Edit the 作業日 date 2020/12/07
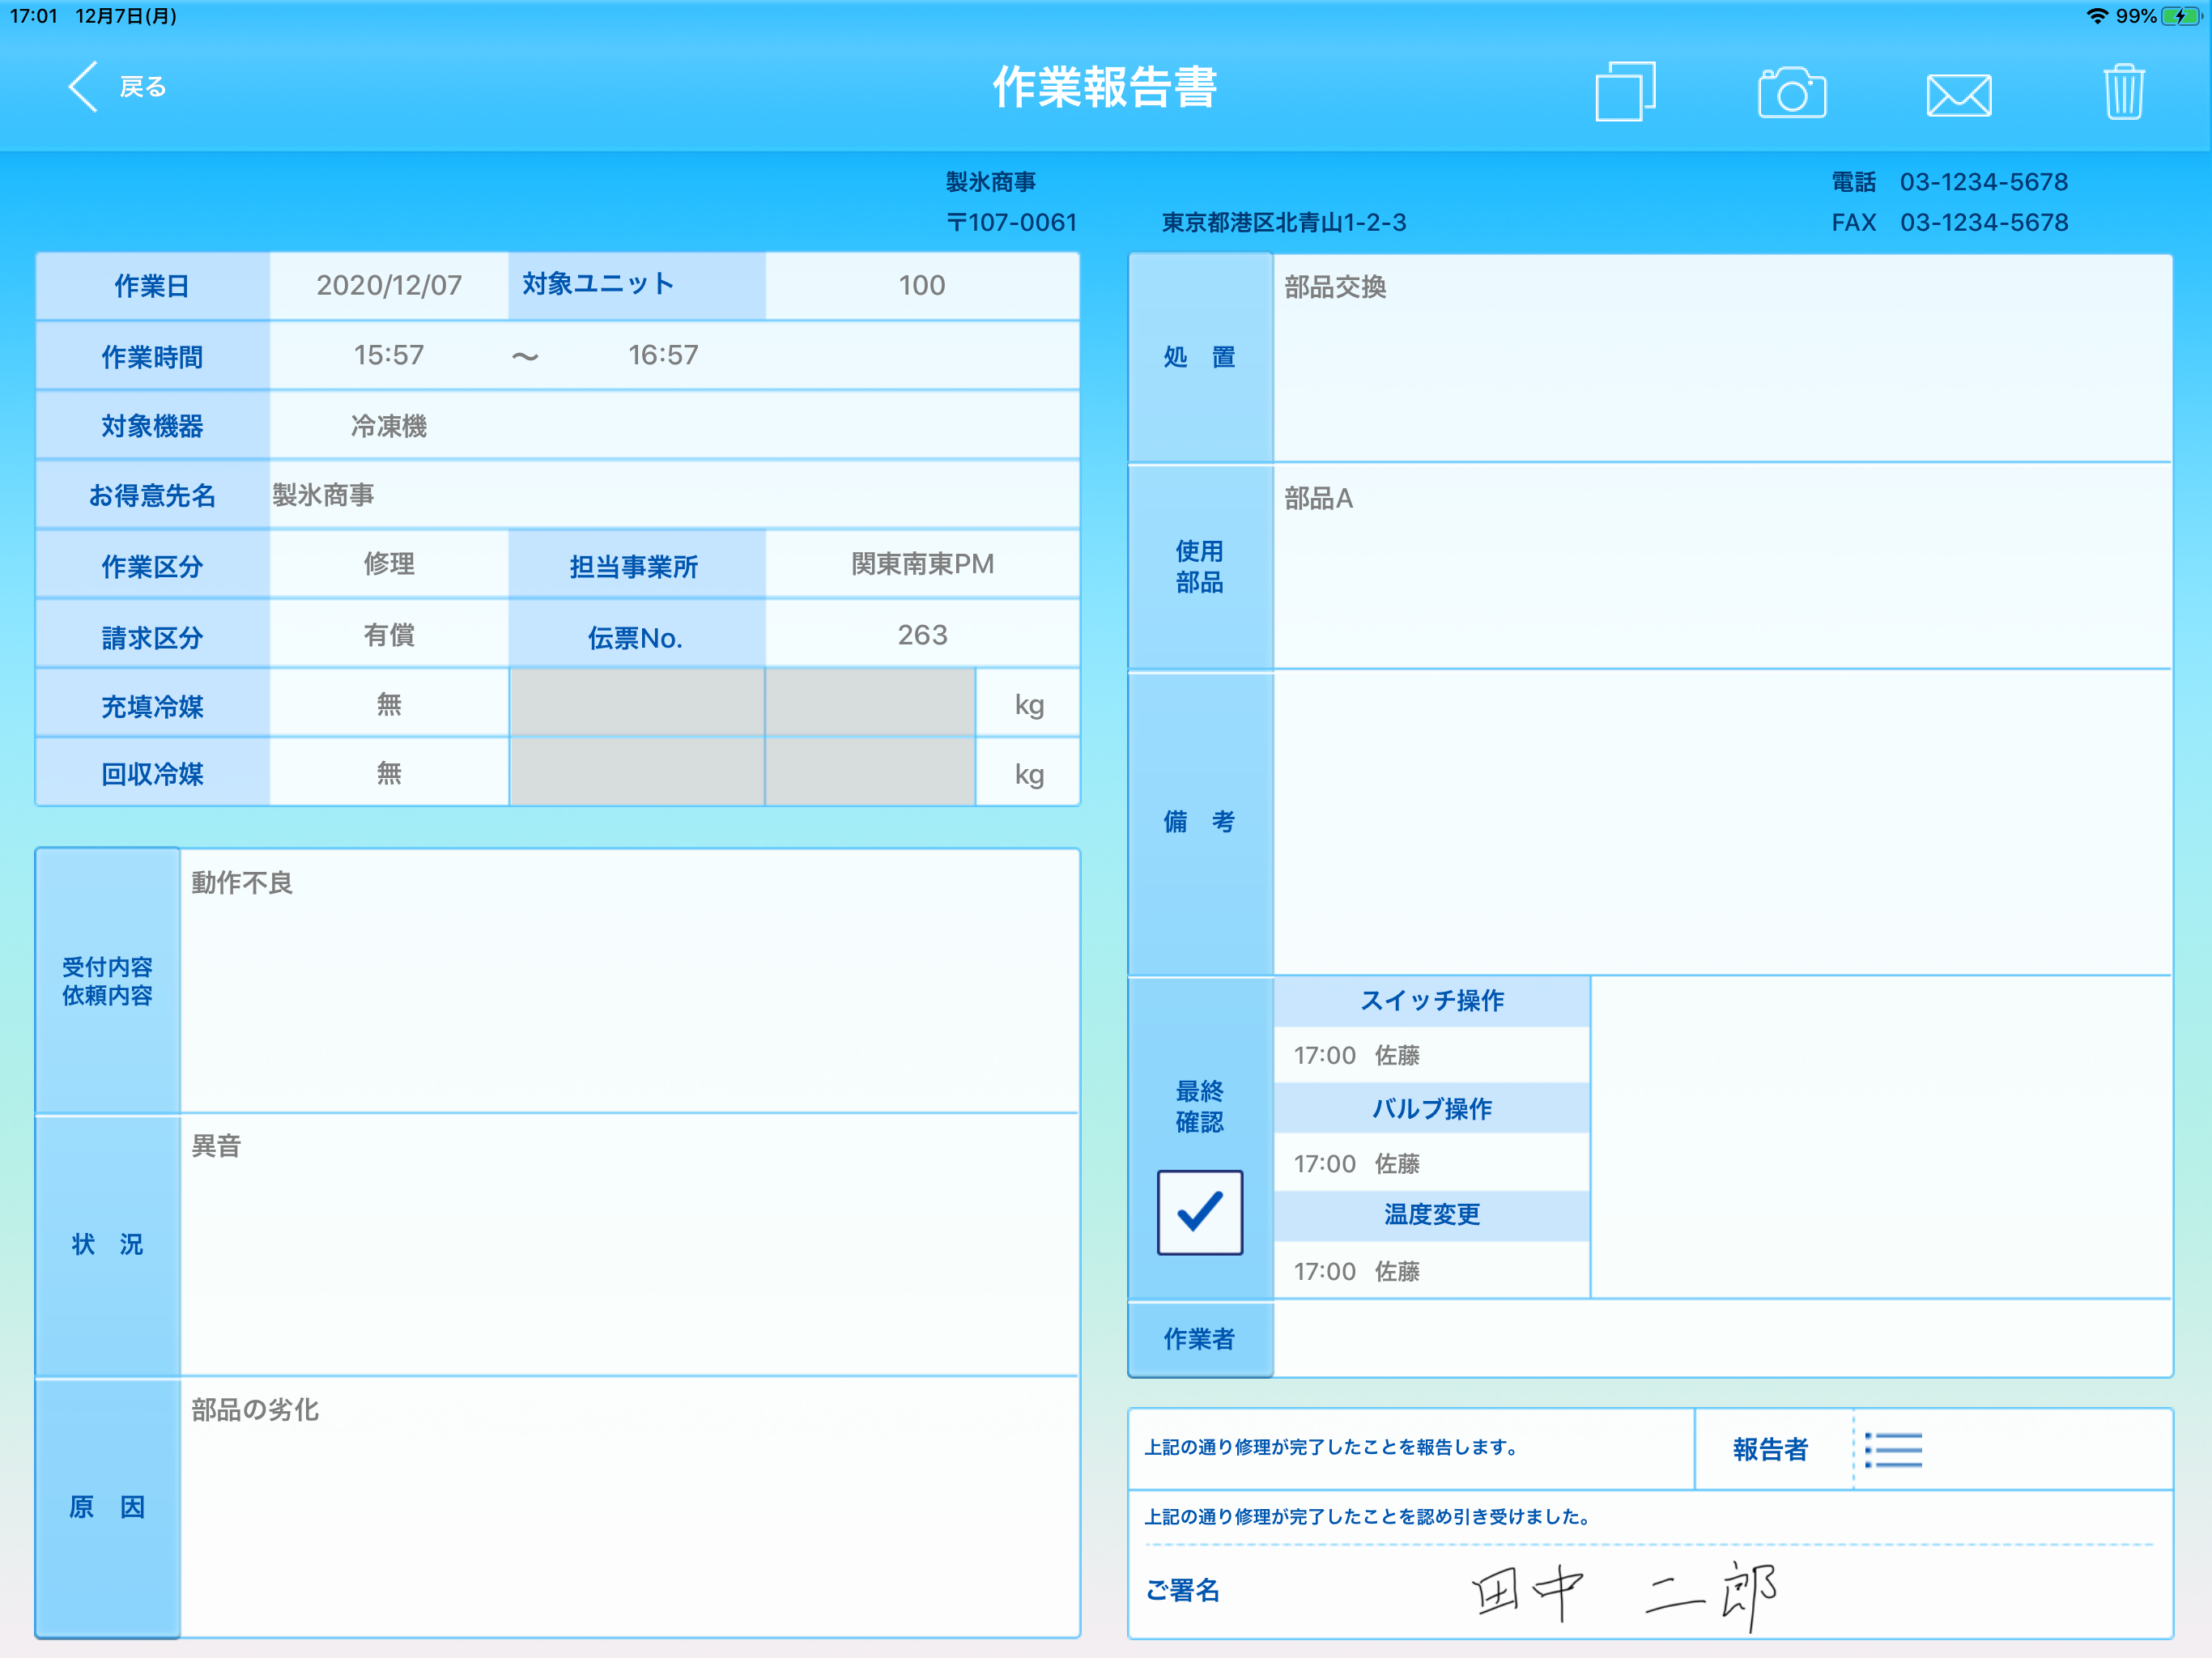The image size is (2212, 1658). [x=389, y=286]
